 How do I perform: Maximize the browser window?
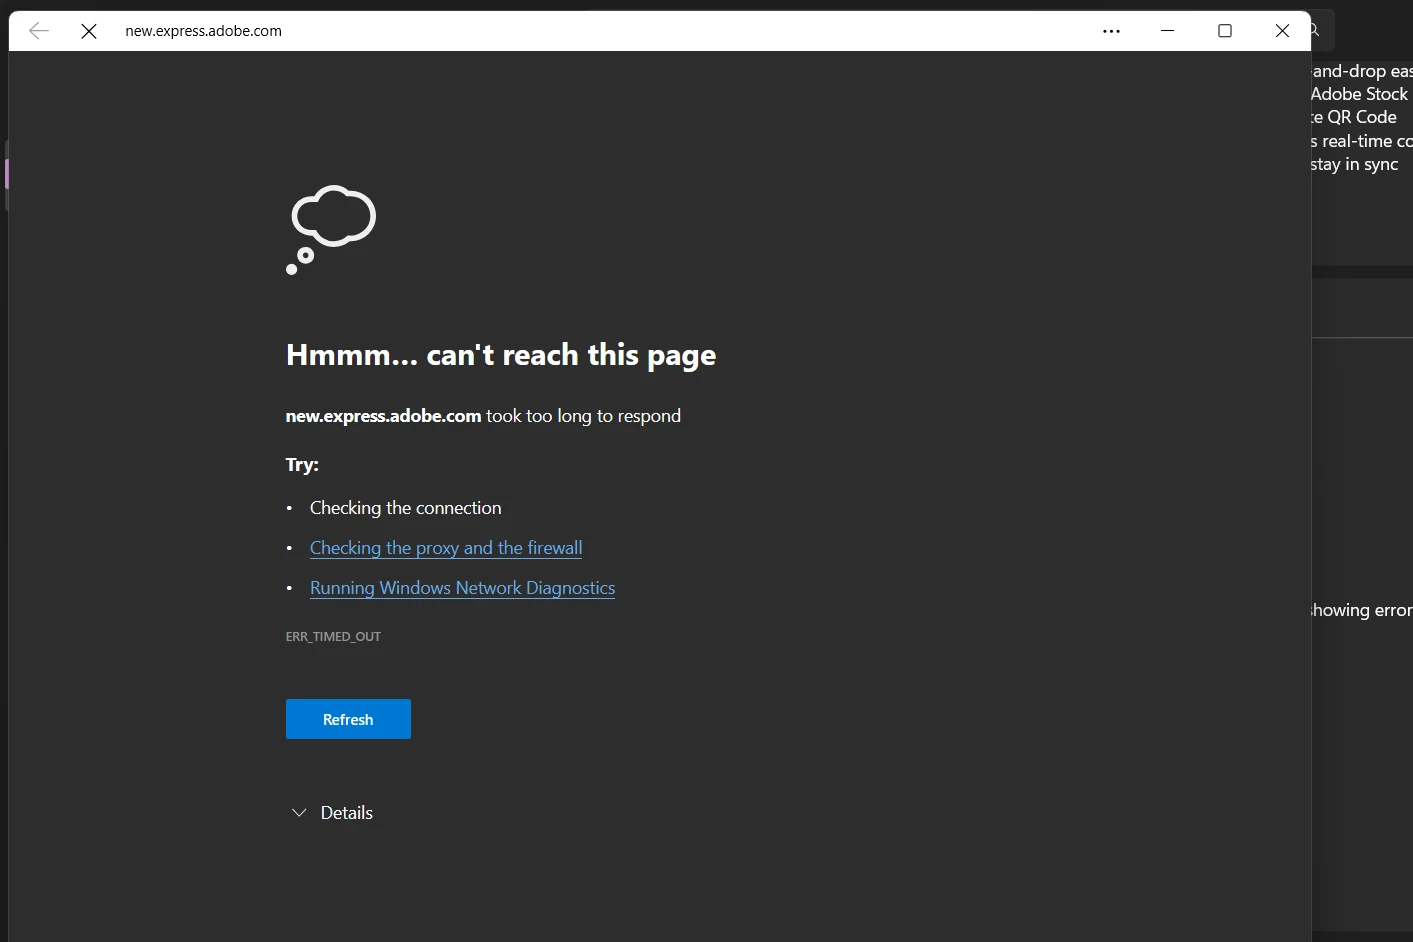pos(1225,31)
